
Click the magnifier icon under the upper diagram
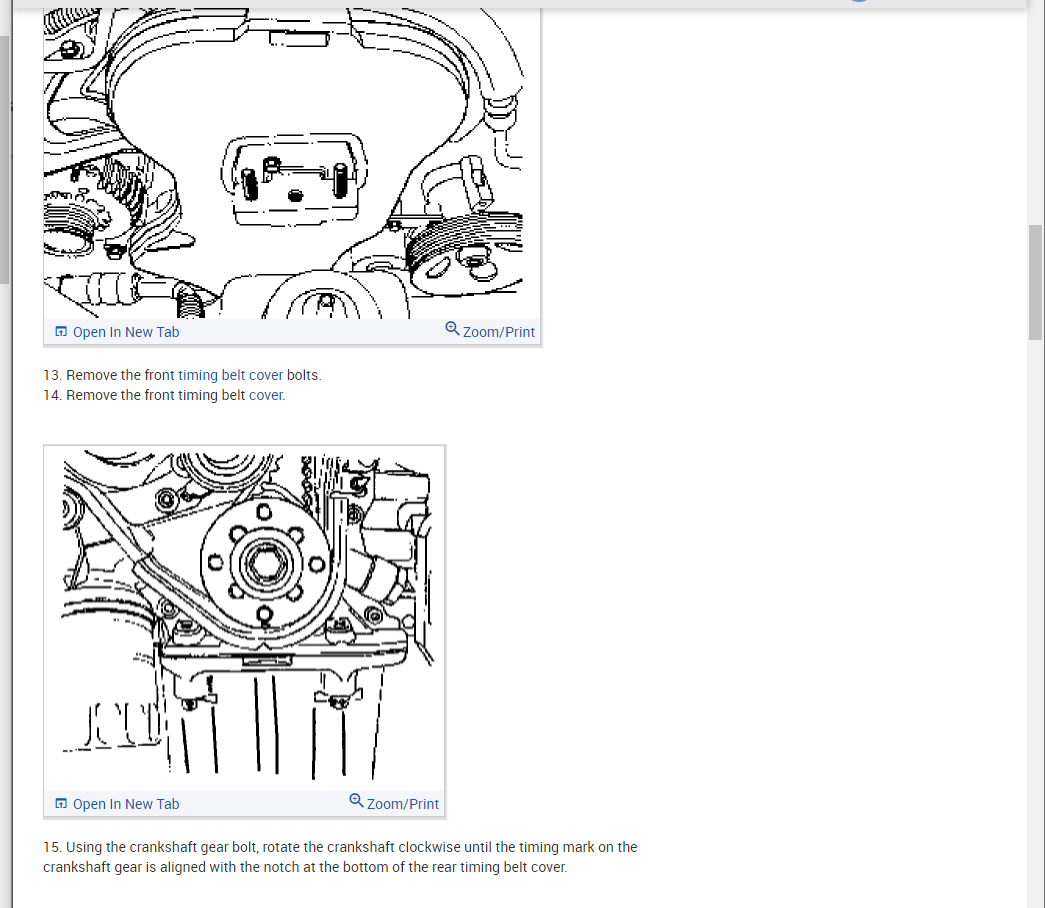(452, 329)
